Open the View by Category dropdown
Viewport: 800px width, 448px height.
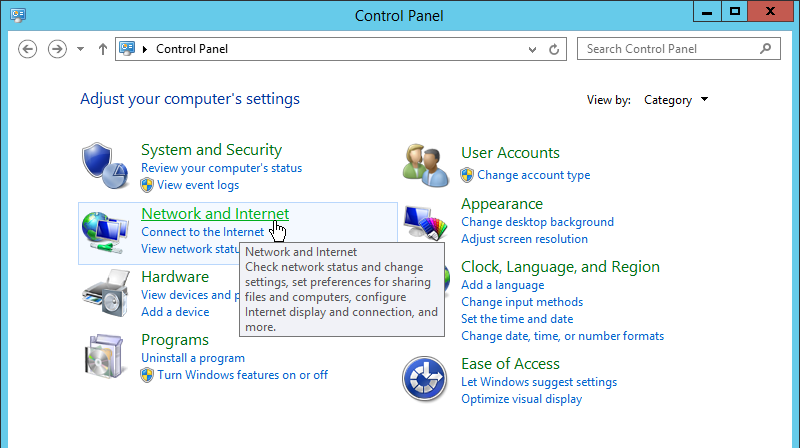tap(676, 100)
